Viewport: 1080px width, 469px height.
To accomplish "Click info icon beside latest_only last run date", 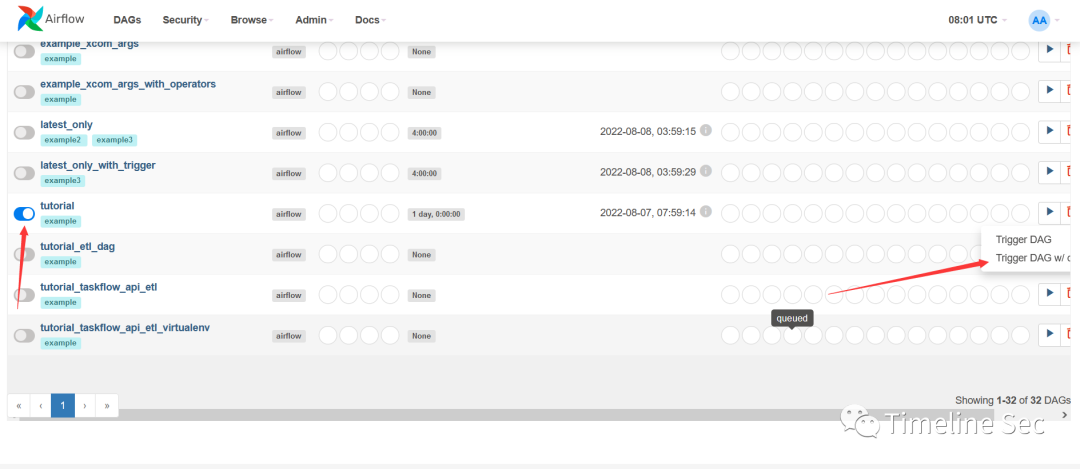I will (705, 129).
